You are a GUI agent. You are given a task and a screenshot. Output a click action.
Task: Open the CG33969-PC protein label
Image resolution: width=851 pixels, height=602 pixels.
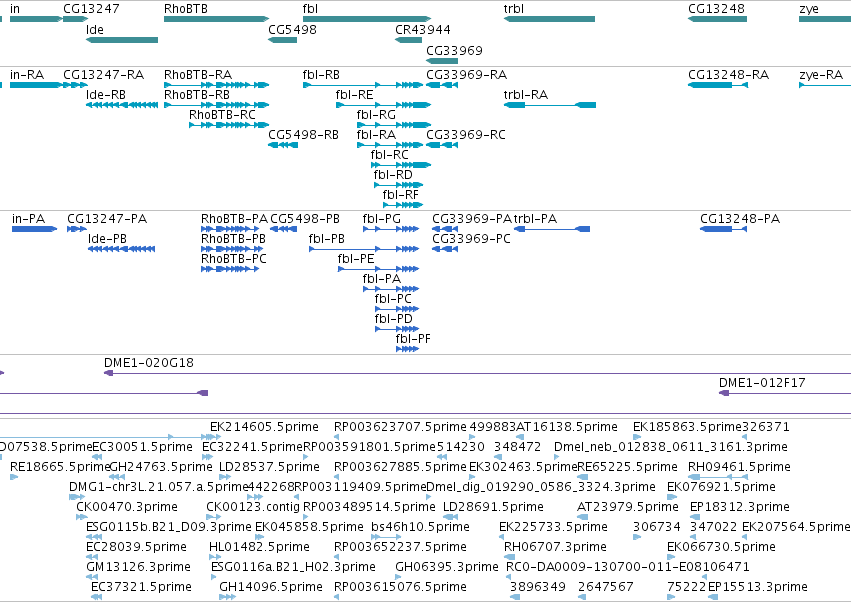[x=471, y=239]
